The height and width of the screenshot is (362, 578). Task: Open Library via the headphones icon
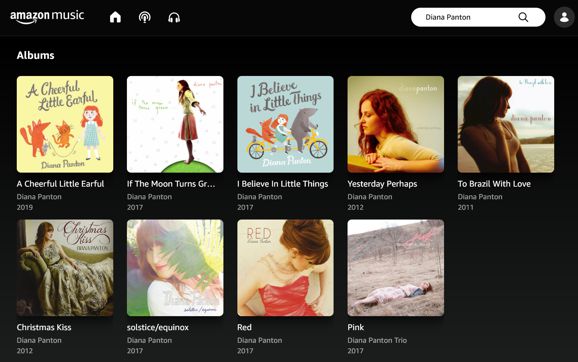pos(174,17)
